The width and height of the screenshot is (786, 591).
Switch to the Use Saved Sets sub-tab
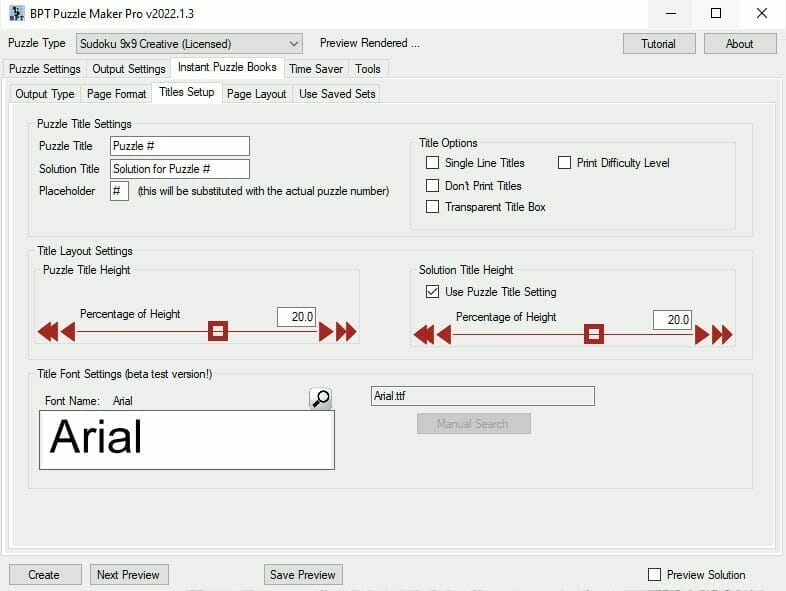(x=337, y=94)
